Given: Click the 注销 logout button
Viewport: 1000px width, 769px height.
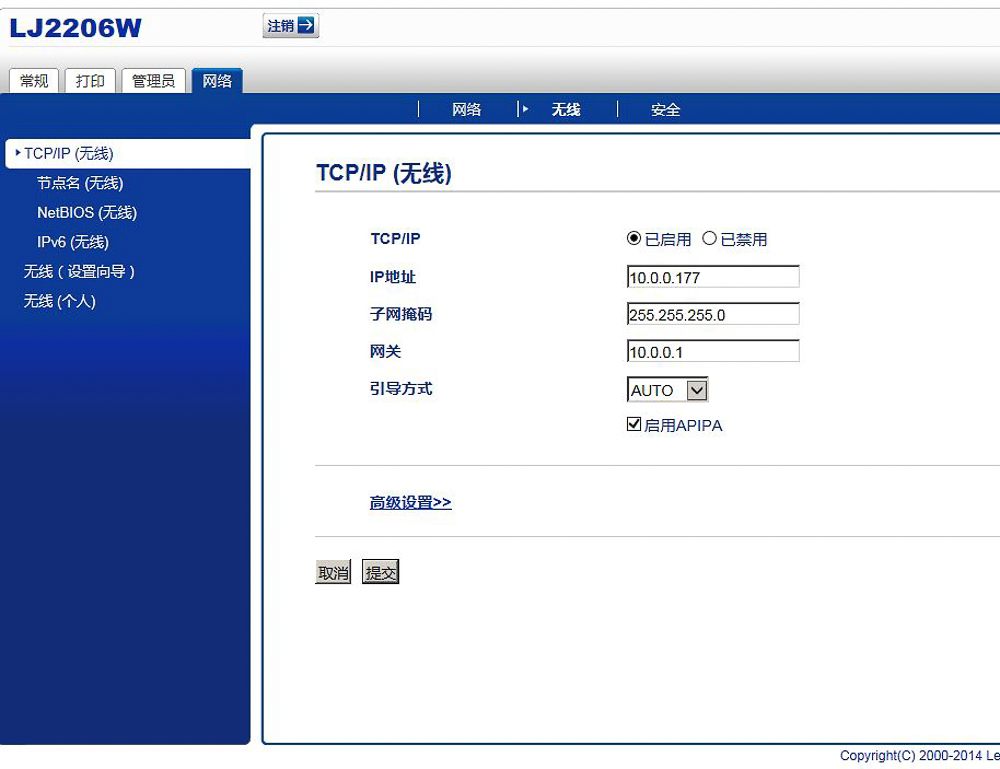Looking at the screenshot, I should (289, 26).
